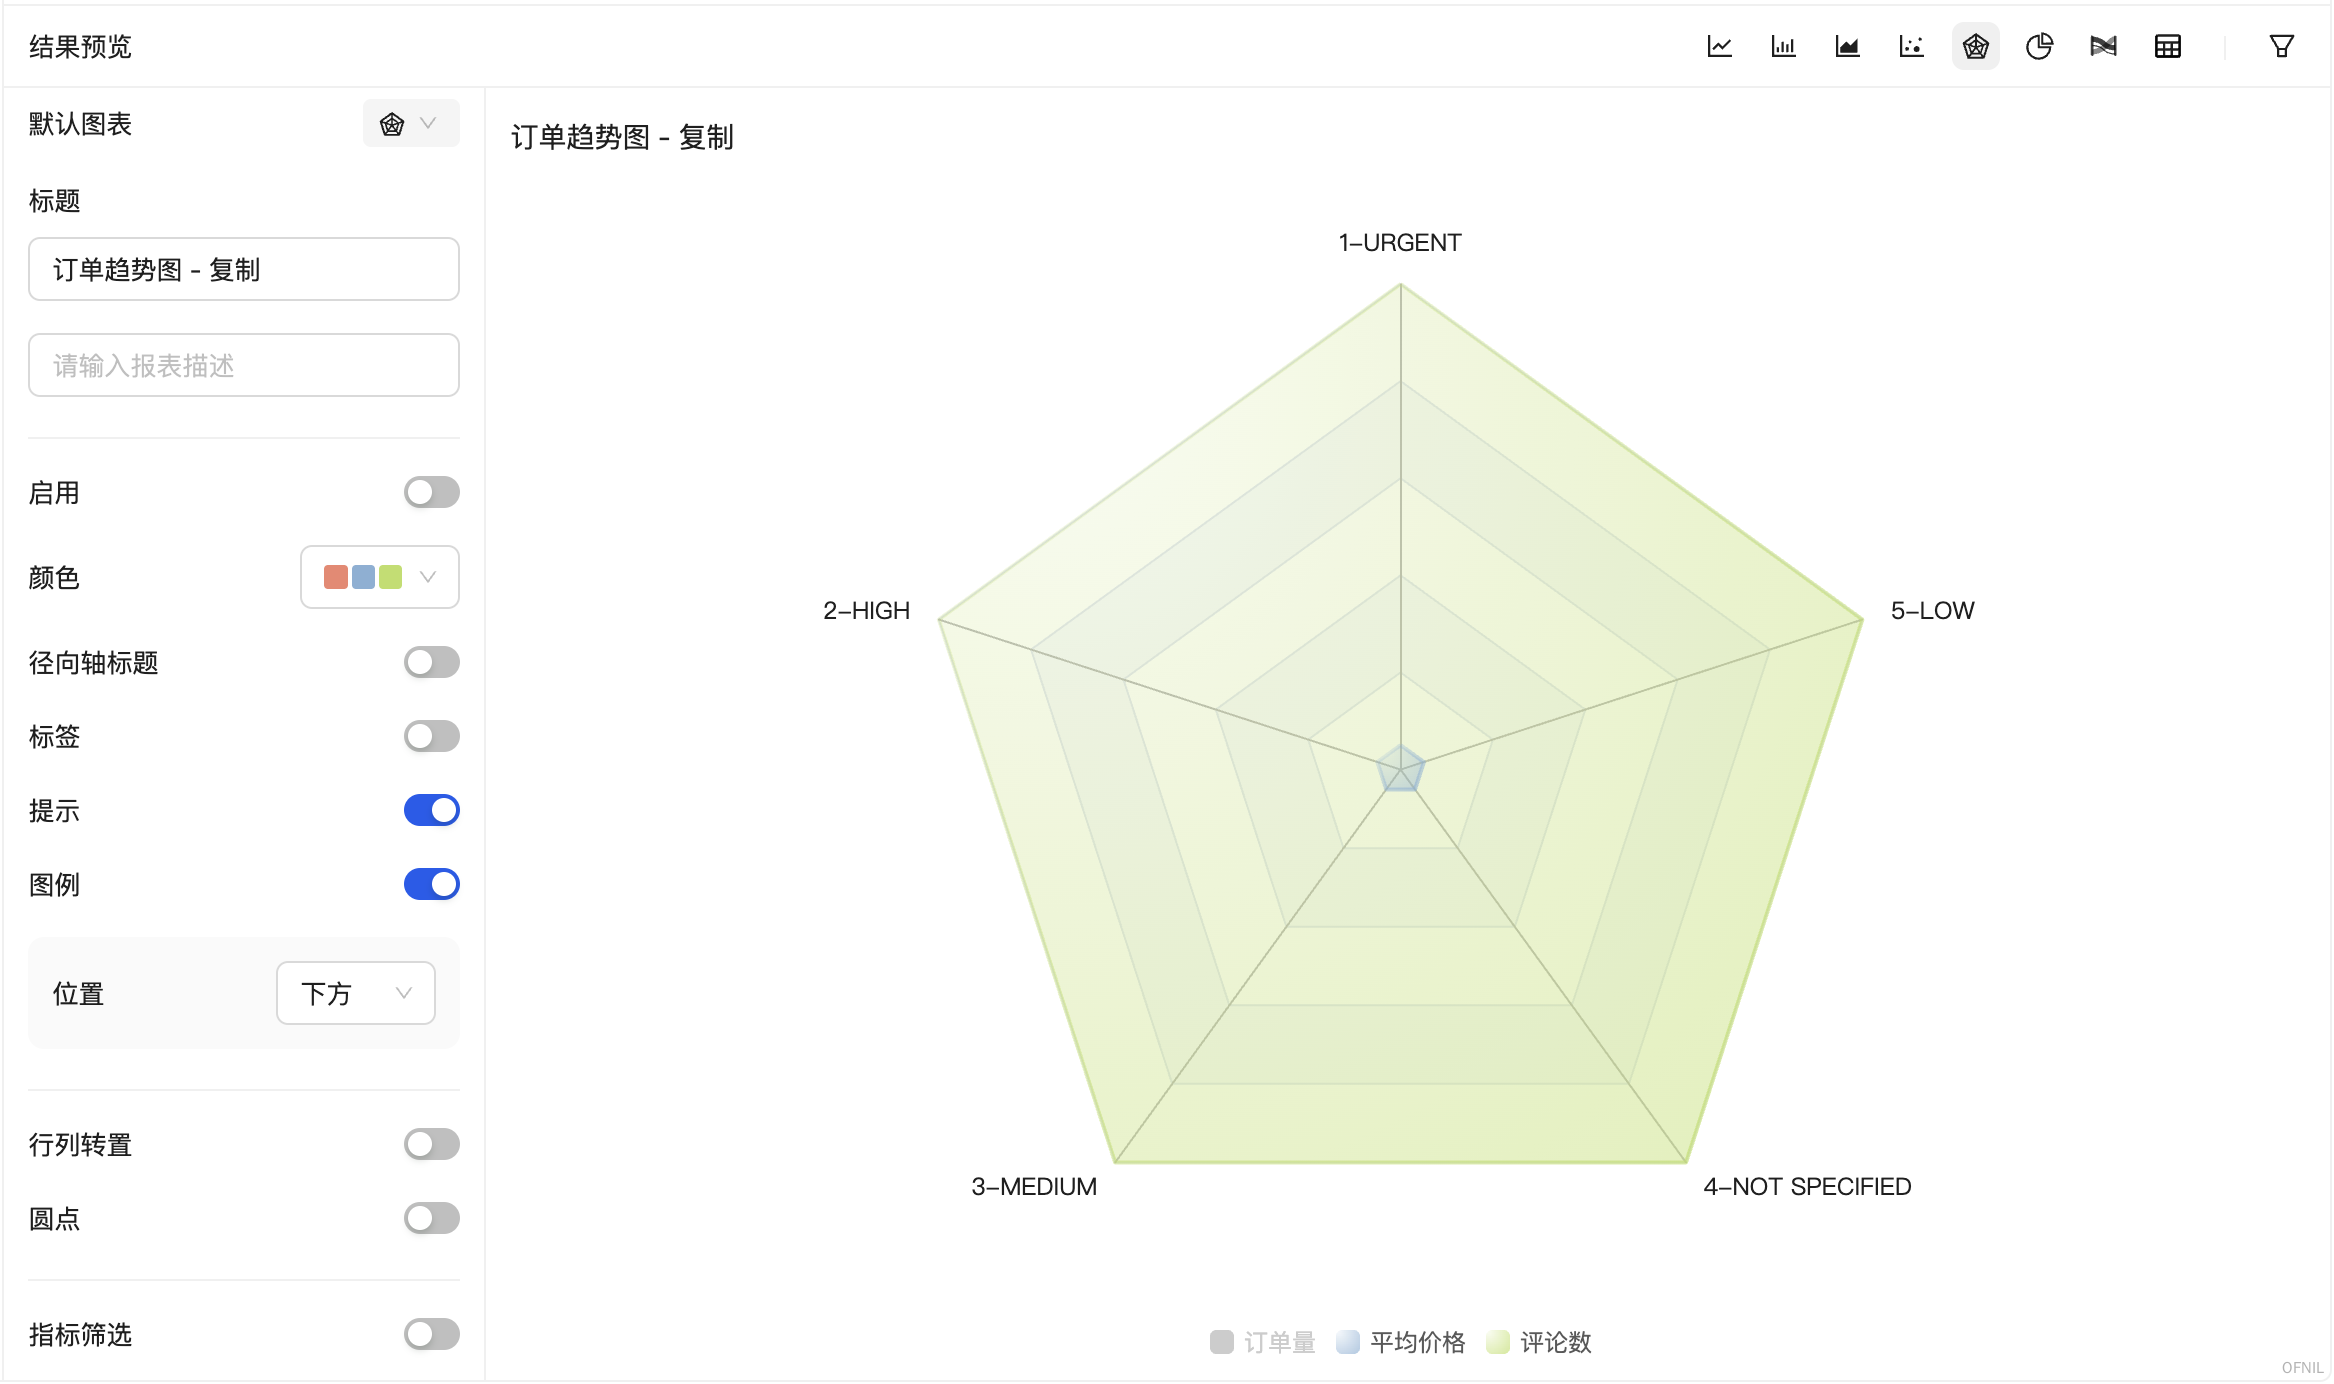Select scatter plot chart icon
Image resolution: width=2334 pixels, height=1384 pixels.
click(x=1911, y=46)
